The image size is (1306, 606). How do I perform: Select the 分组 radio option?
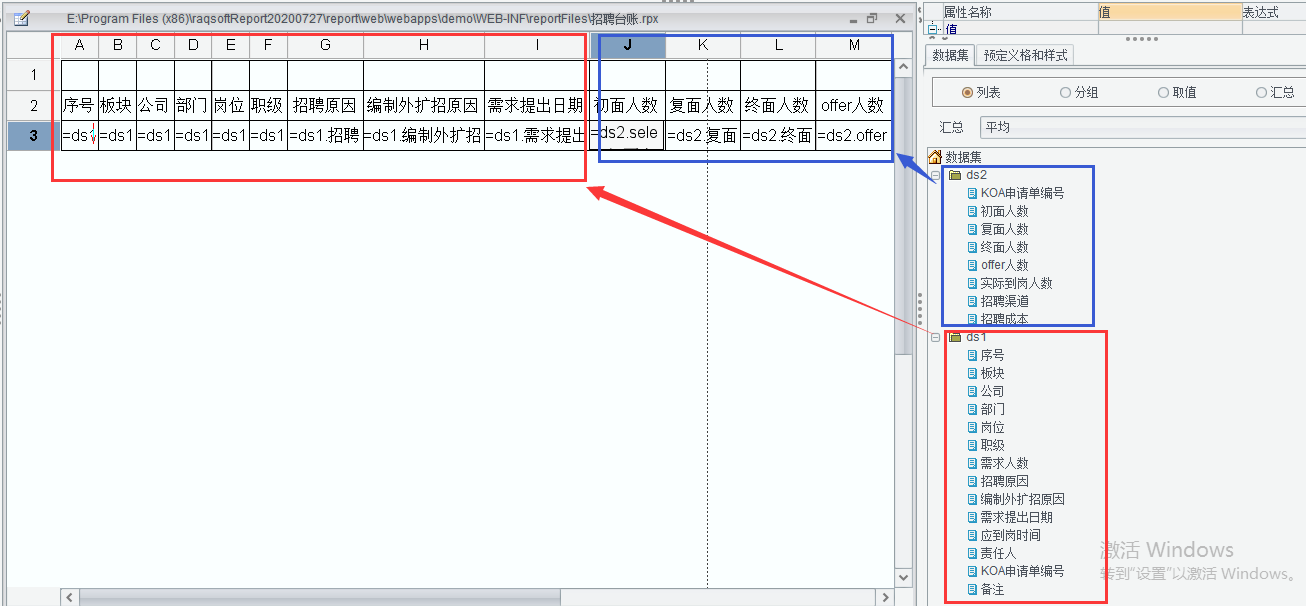(1065, 92)
